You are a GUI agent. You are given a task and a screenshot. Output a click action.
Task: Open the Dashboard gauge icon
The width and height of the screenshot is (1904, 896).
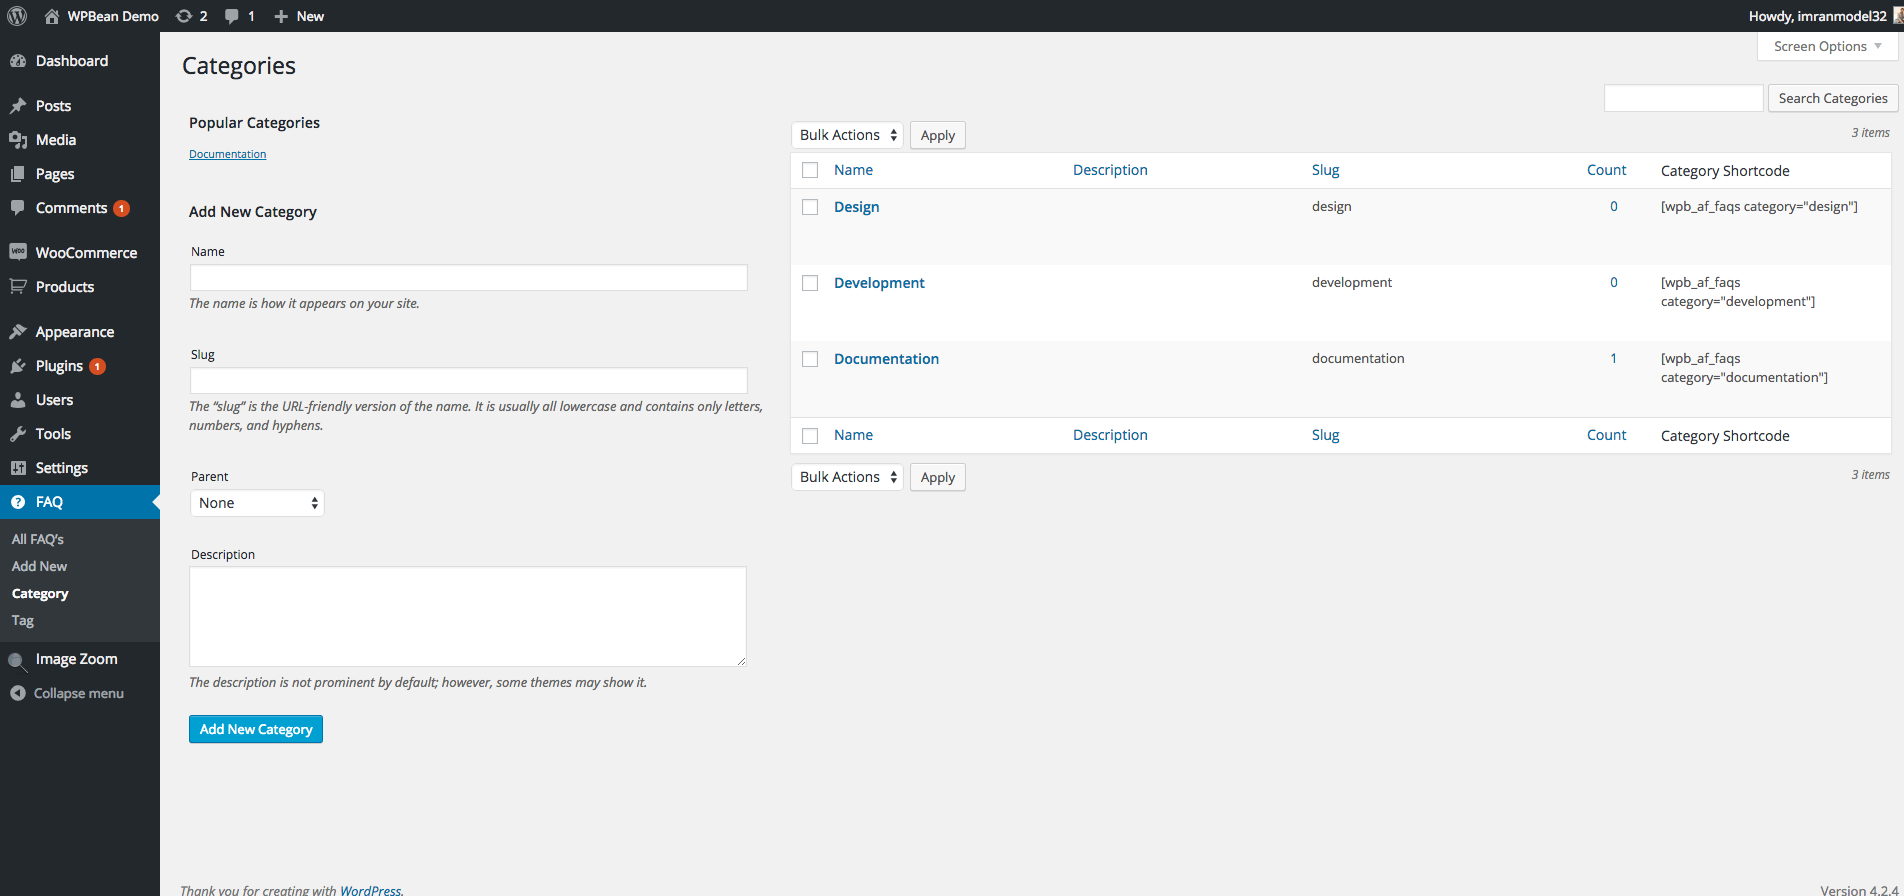(18, 61)
